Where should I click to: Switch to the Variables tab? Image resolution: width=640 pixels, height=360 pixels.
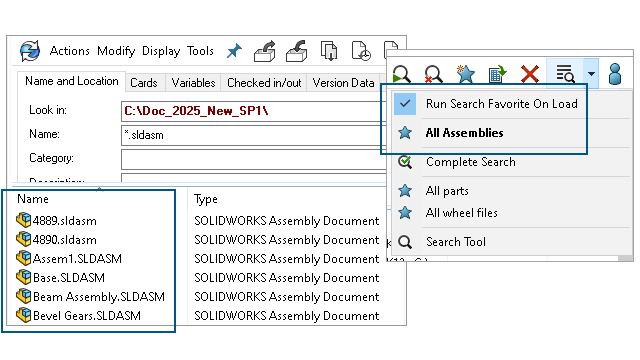[193, 83]
